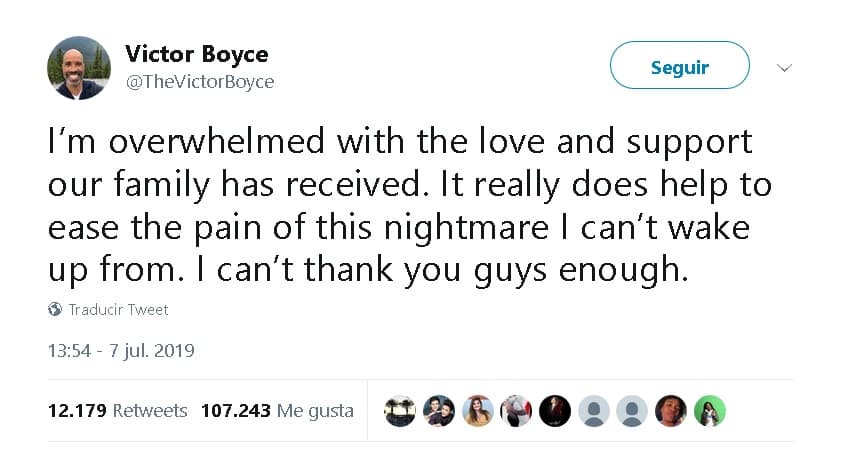844x452 pixels.
Task: Click the tweet text about love and support
Action: point(410,206)
